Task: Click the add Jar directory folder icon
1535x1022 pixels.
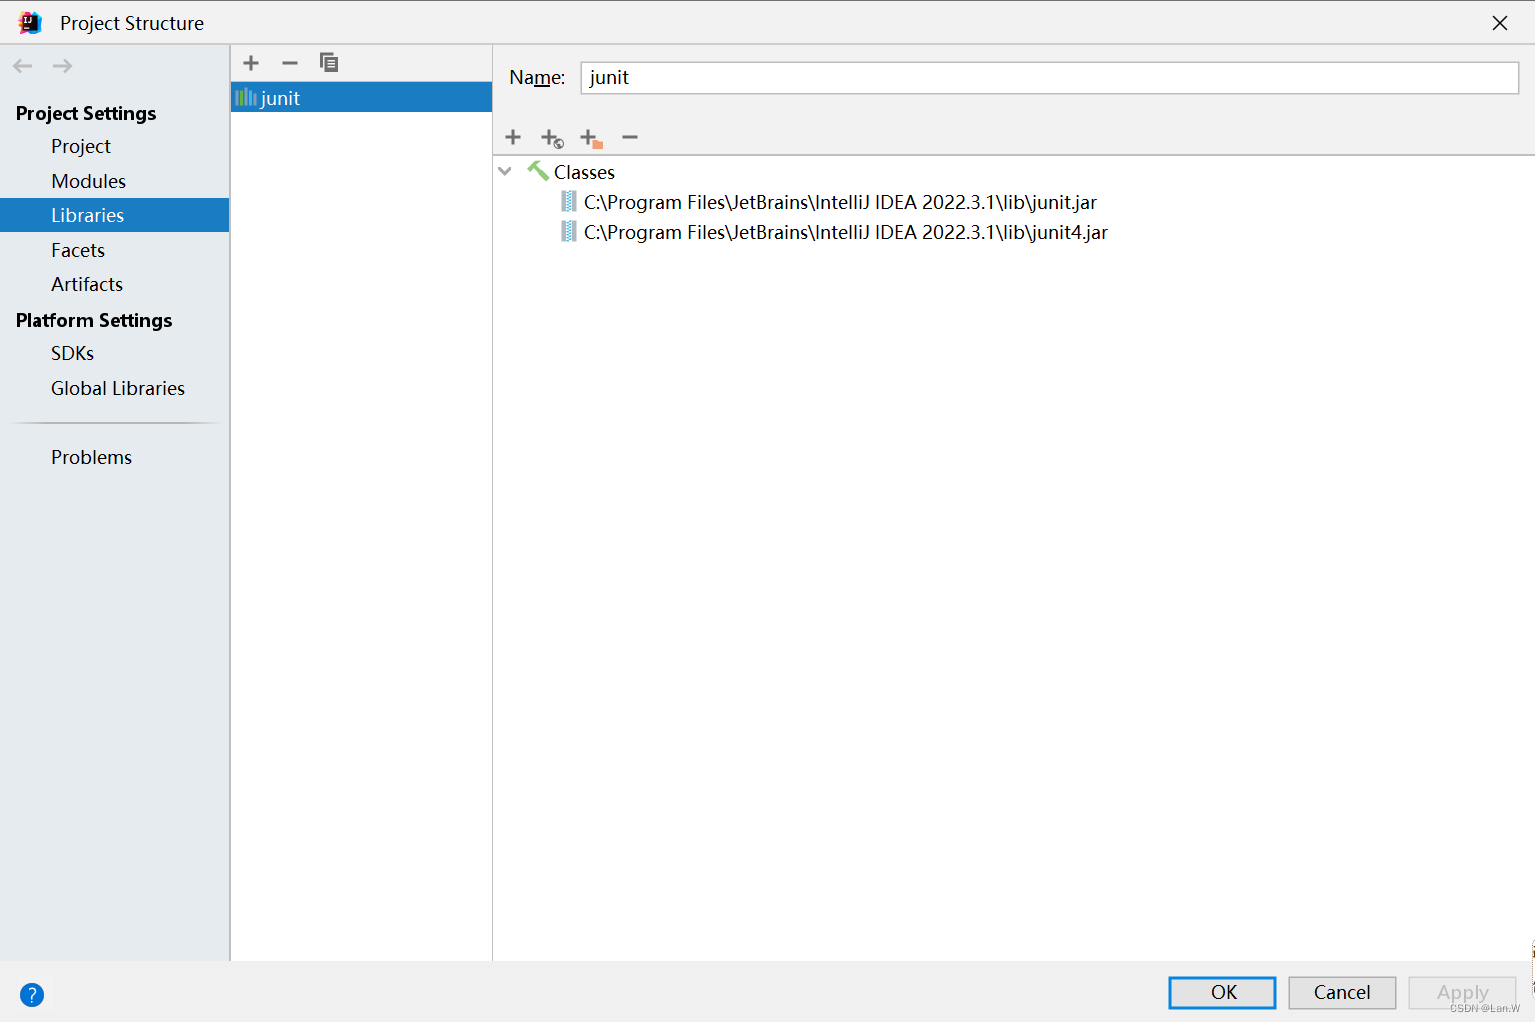Action: [590, 137]
